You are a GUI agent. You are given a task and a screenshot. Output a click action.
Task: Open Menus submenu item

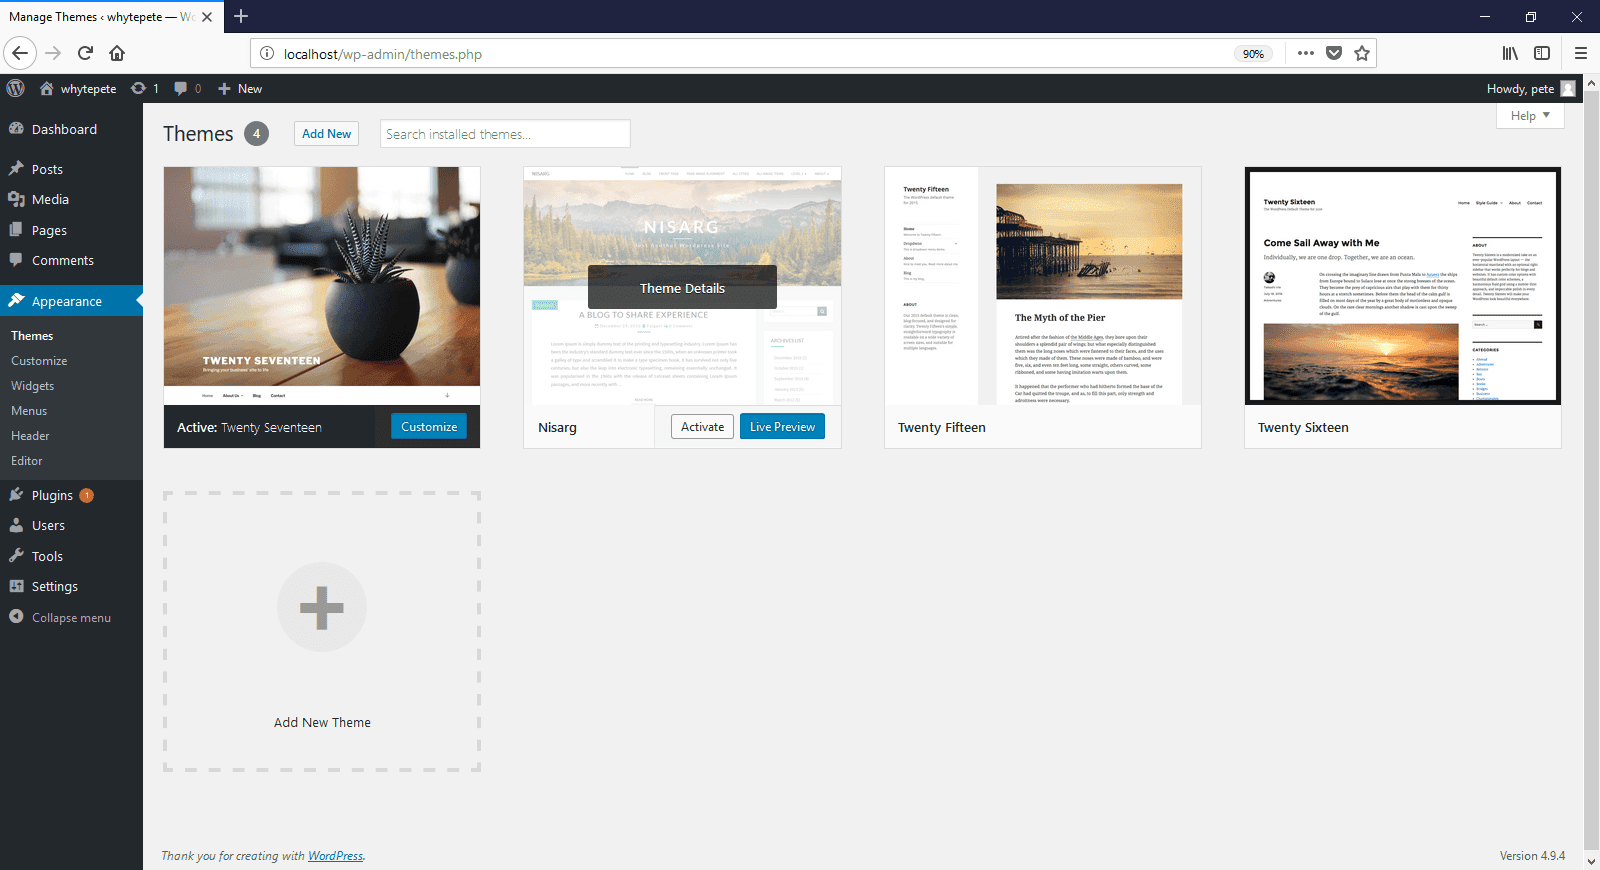click(29, 411)
